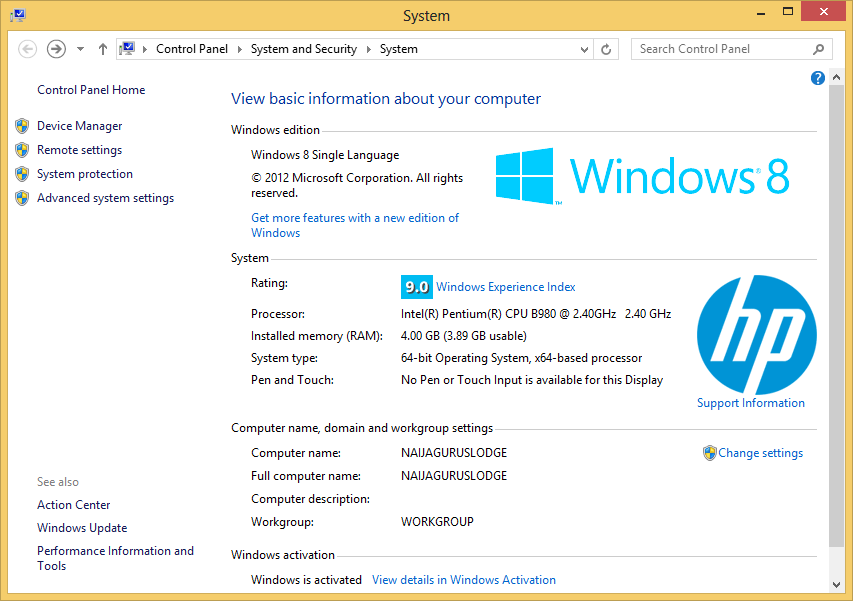Click shield icon beside Device Manager
This screenshot has width=853, height=601.
(x=22, y=126)
